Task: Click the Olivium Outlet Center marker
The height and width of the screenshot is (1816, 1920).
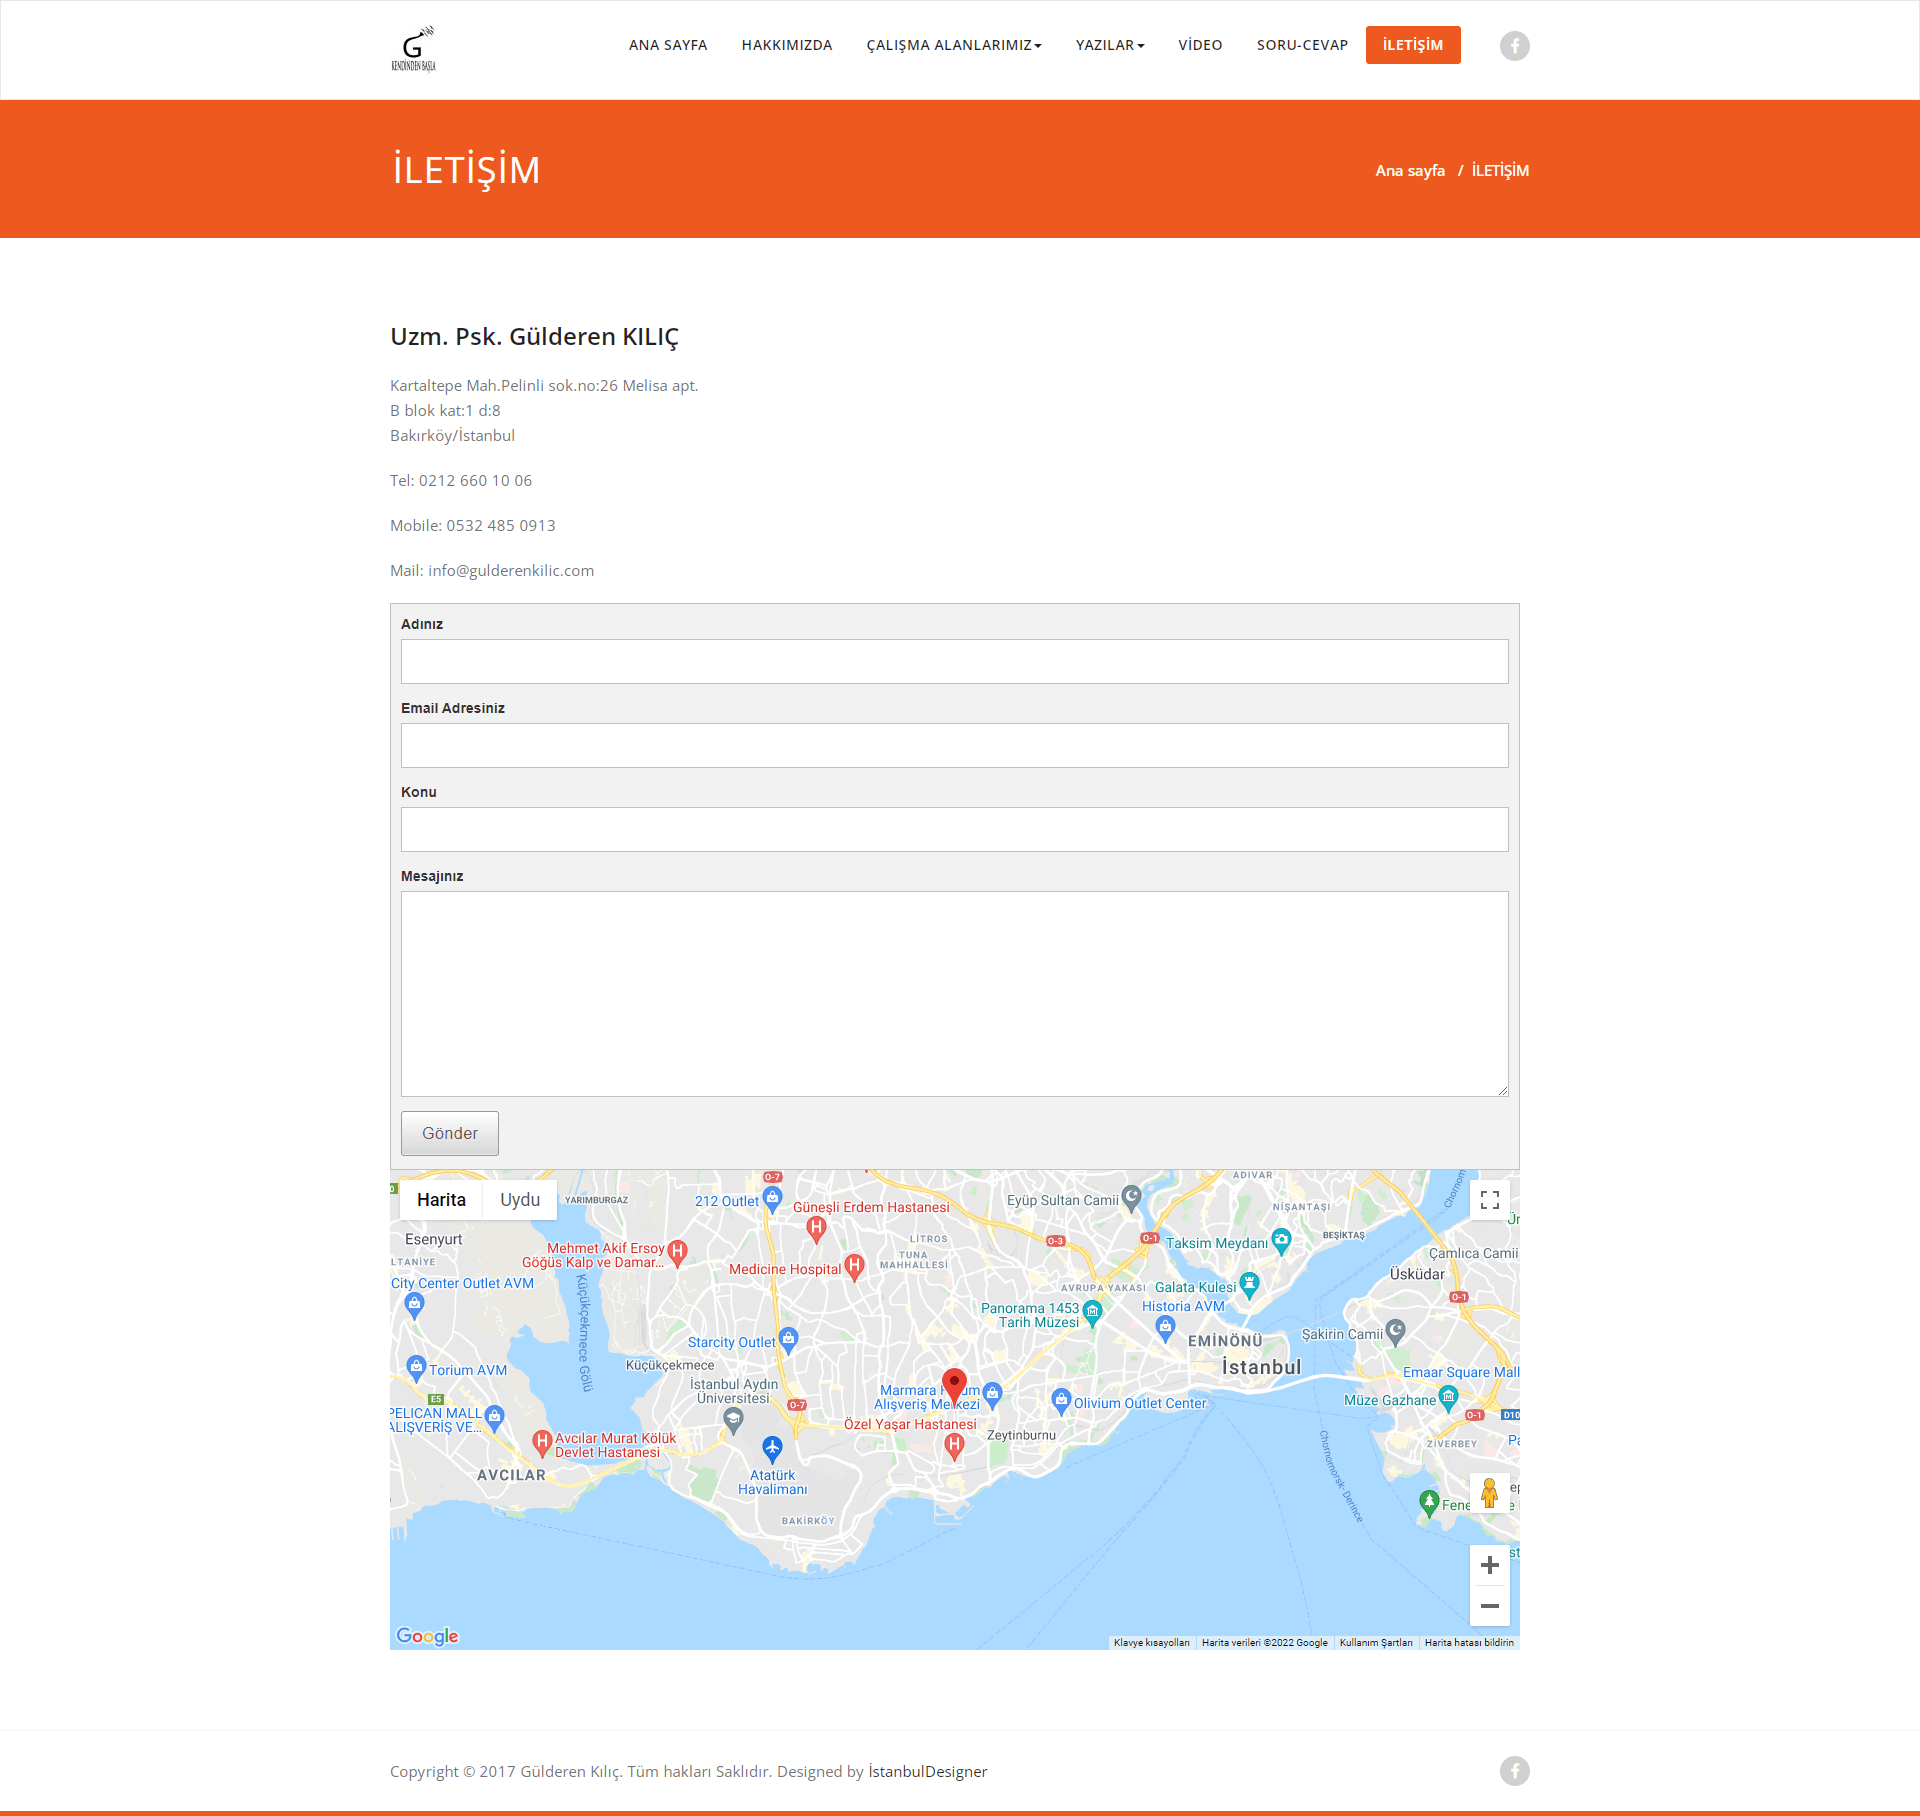Action: tap(1061, 1400)
